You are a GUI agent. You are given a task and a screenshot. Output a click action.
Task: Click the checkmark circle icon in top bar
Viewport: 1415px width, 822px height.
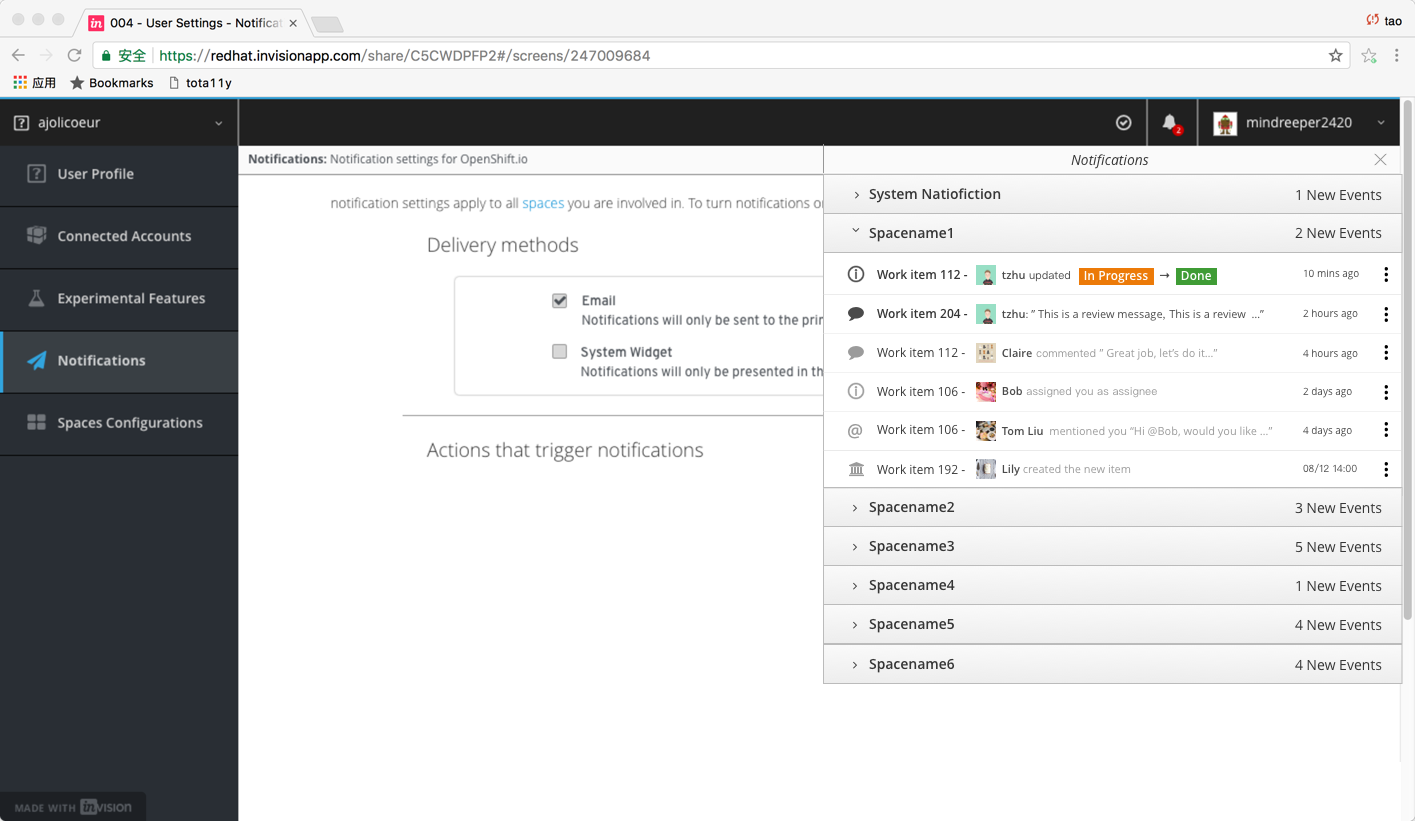[1123, 122]
